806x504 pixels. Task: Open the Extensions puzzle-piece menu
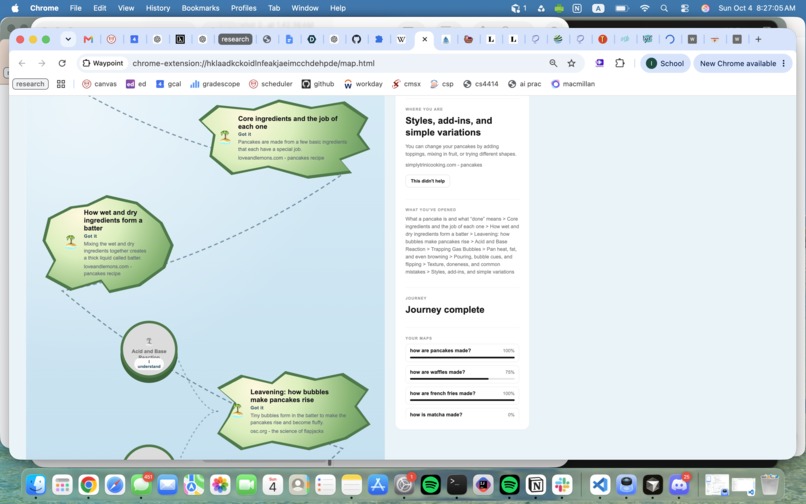(x=620, y=63)
